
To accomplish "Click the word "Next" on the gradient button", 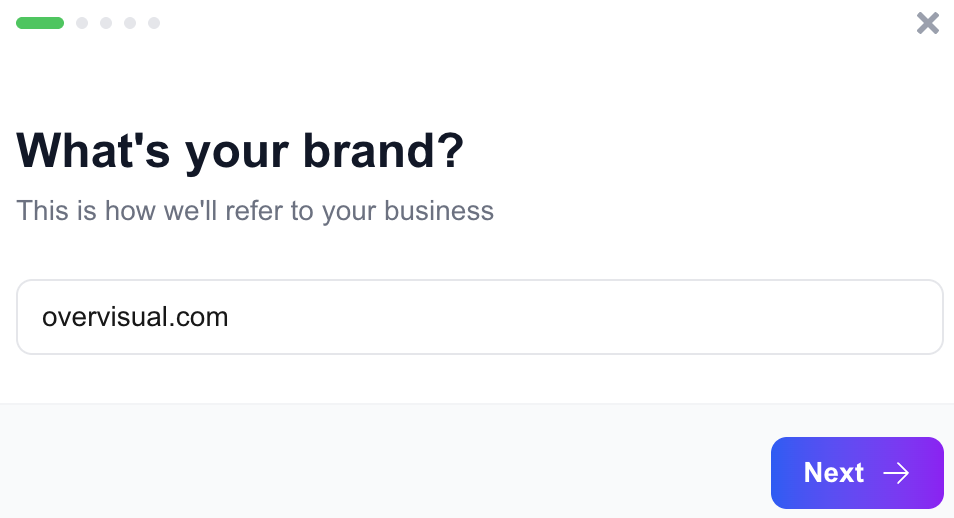I will [x=833, y=473].
